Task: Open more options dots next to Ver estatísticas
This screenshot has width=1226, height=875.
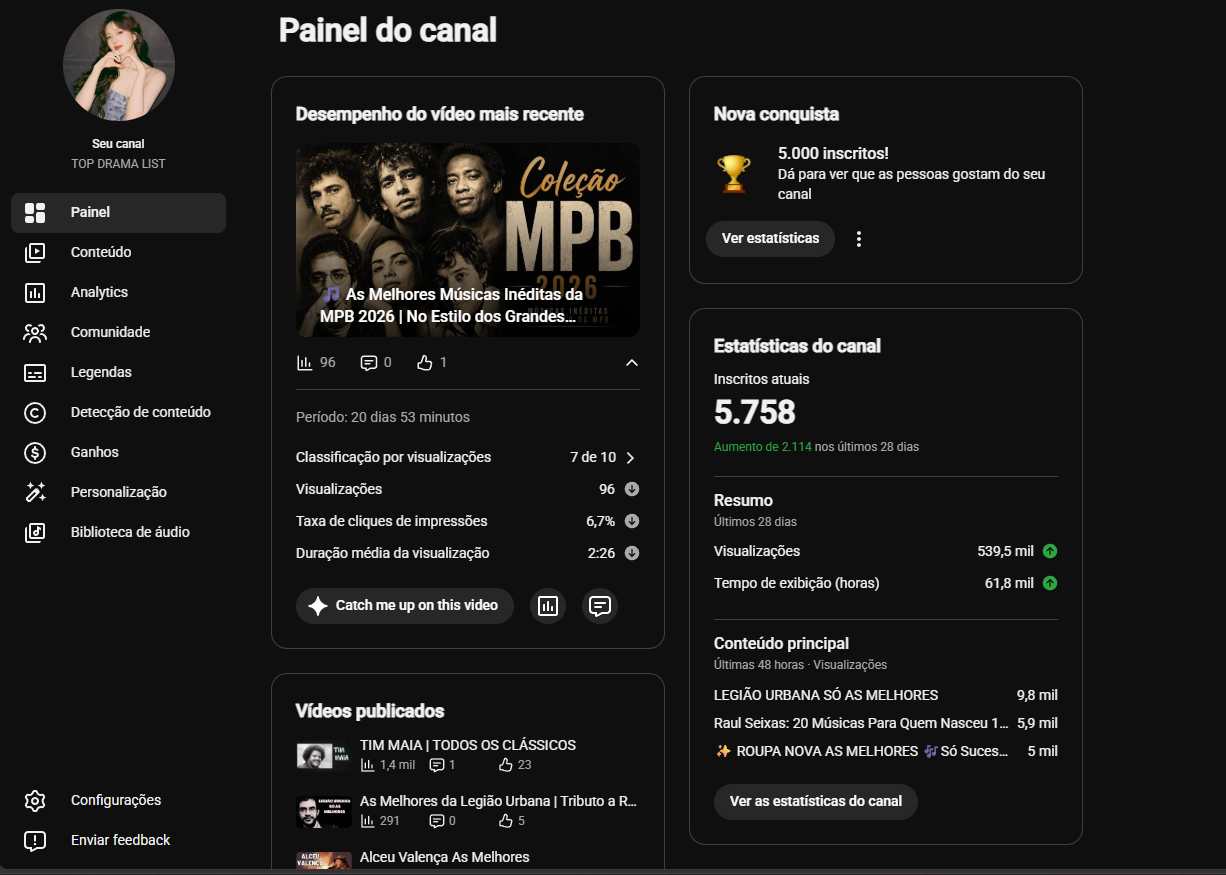Action: [x=858, y=239]
